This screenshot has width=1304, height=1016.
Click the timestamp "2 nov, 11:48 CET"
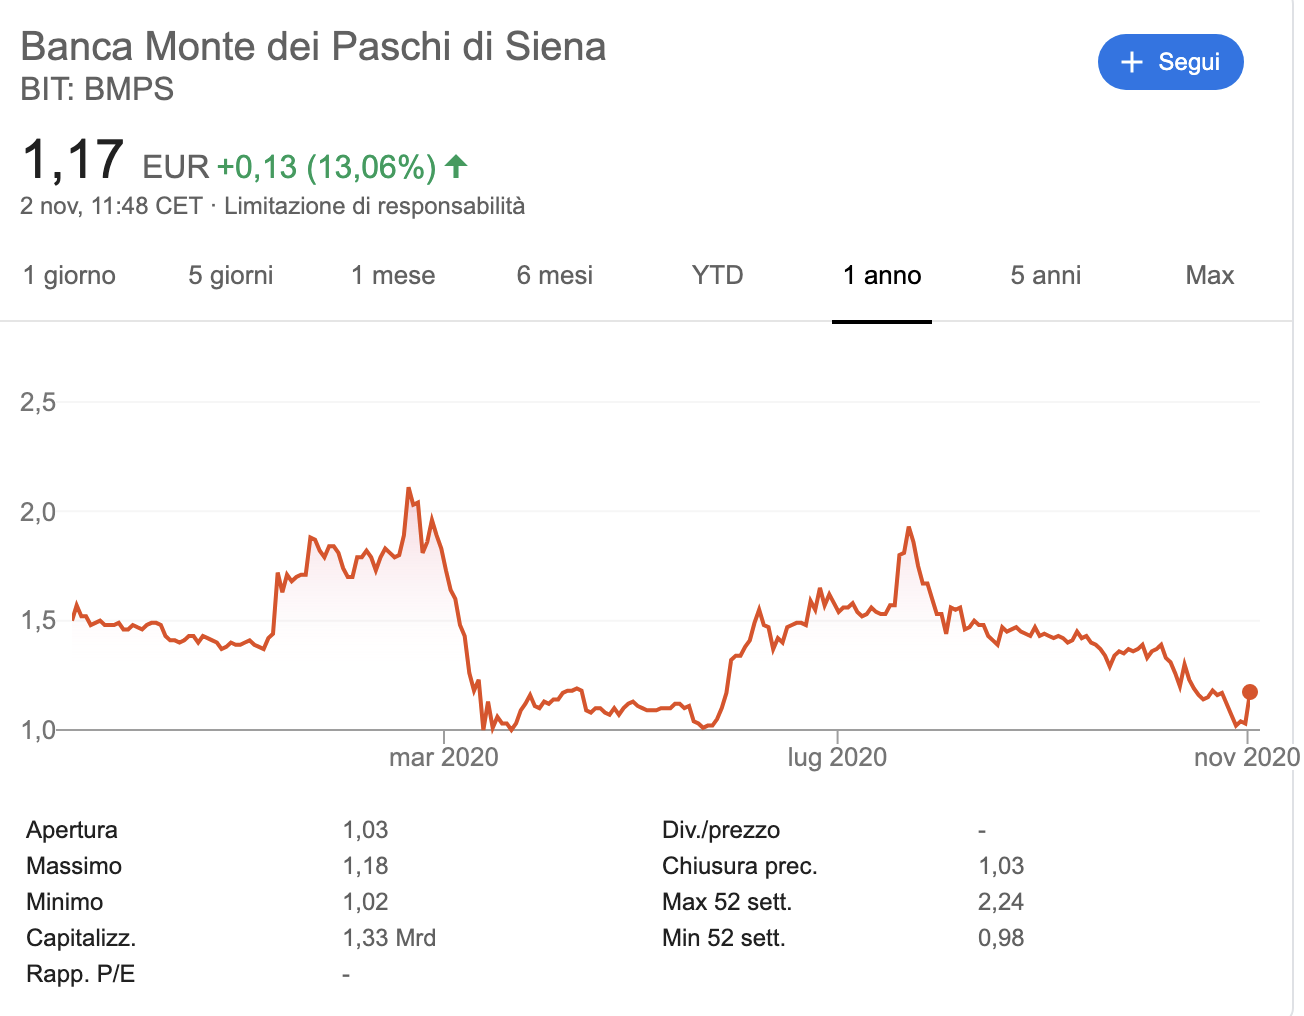(110, 207)
